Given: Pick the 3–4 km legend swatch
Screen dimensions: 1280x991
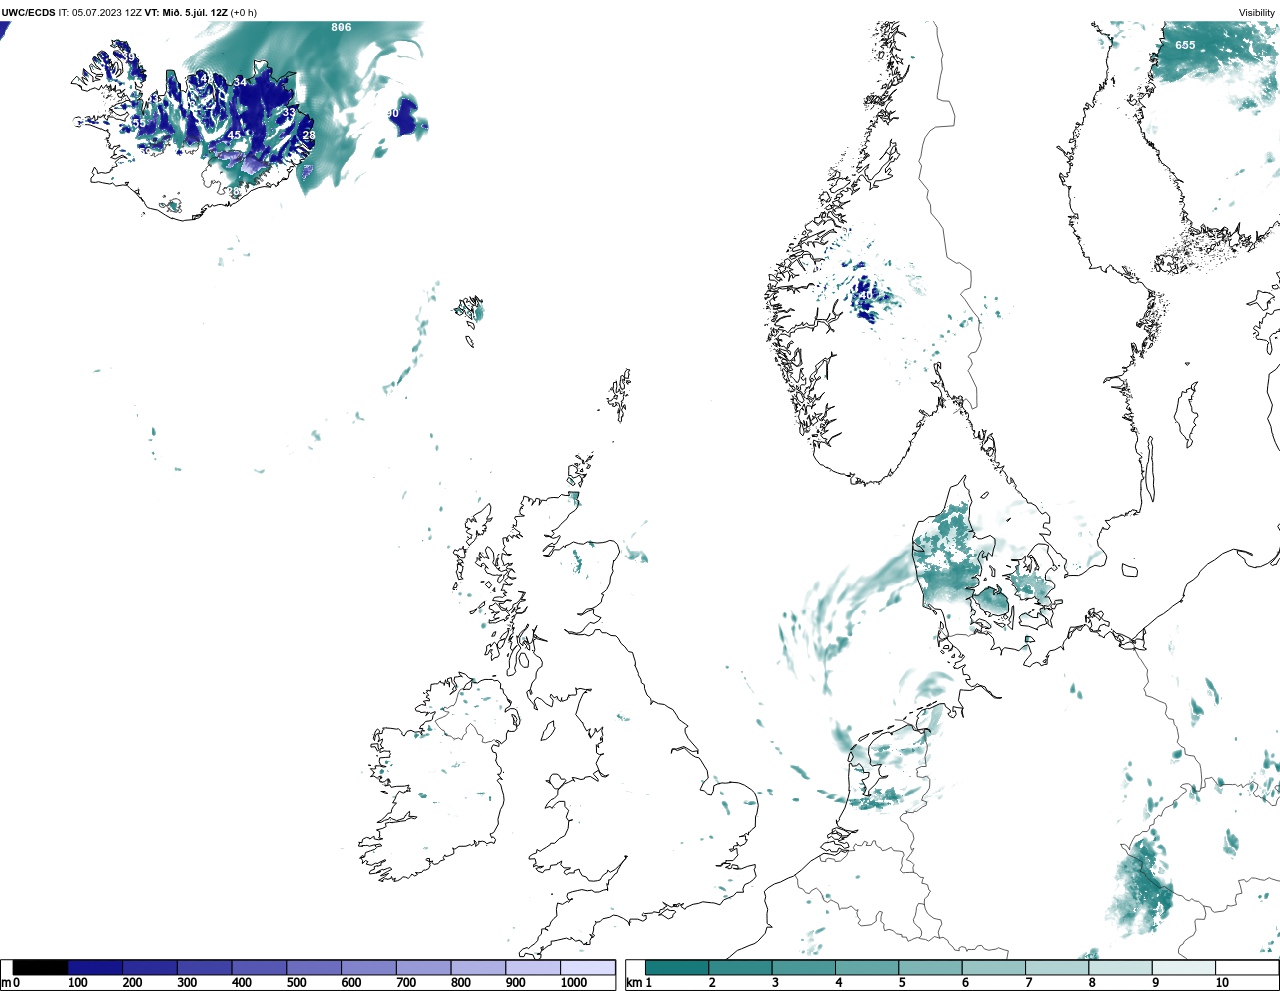Looking at the screenshot, I should point(803,967).
